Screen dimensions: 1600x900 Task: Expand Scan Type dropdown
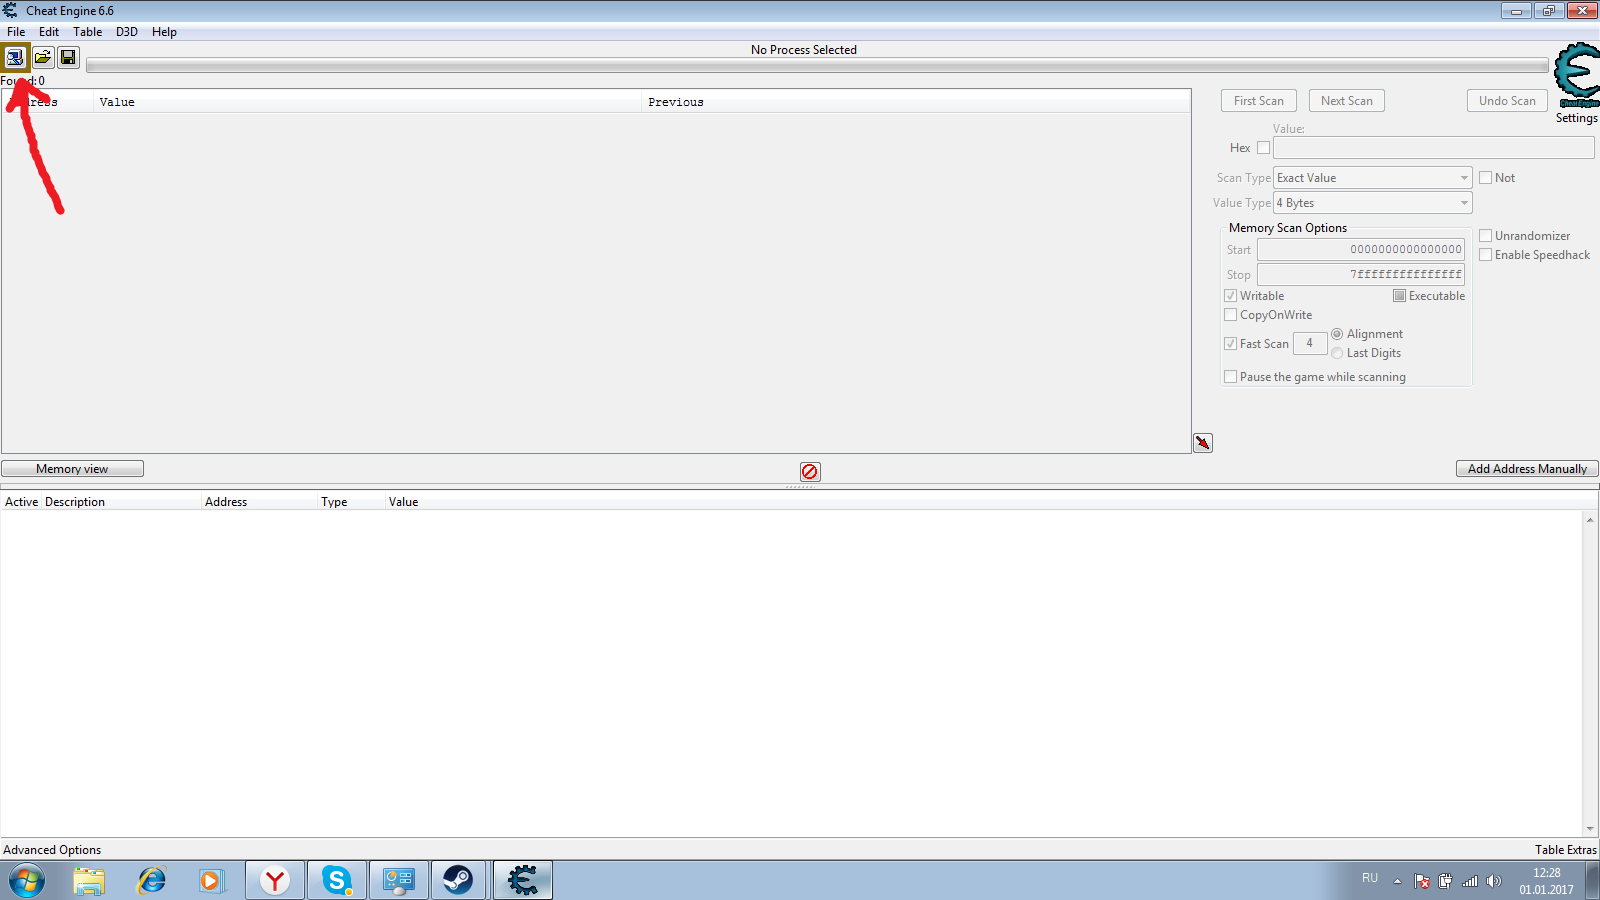click(1373, 178)
